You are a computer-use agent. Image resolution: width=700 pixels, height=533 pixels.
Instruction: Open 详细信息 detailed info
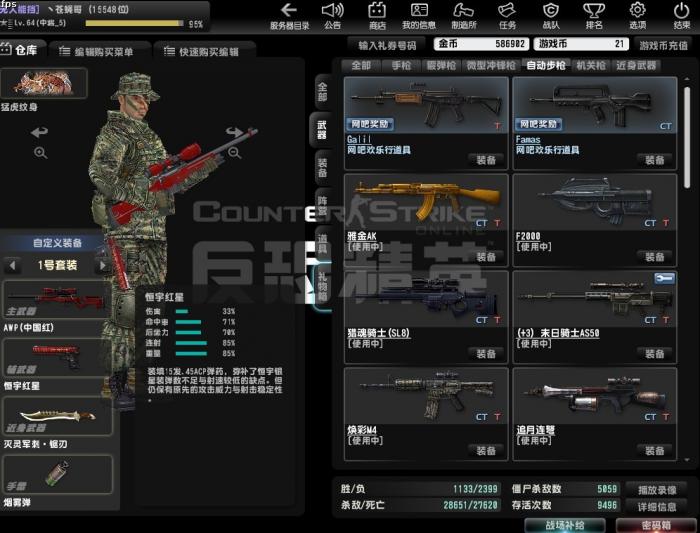tap(657, 507)
